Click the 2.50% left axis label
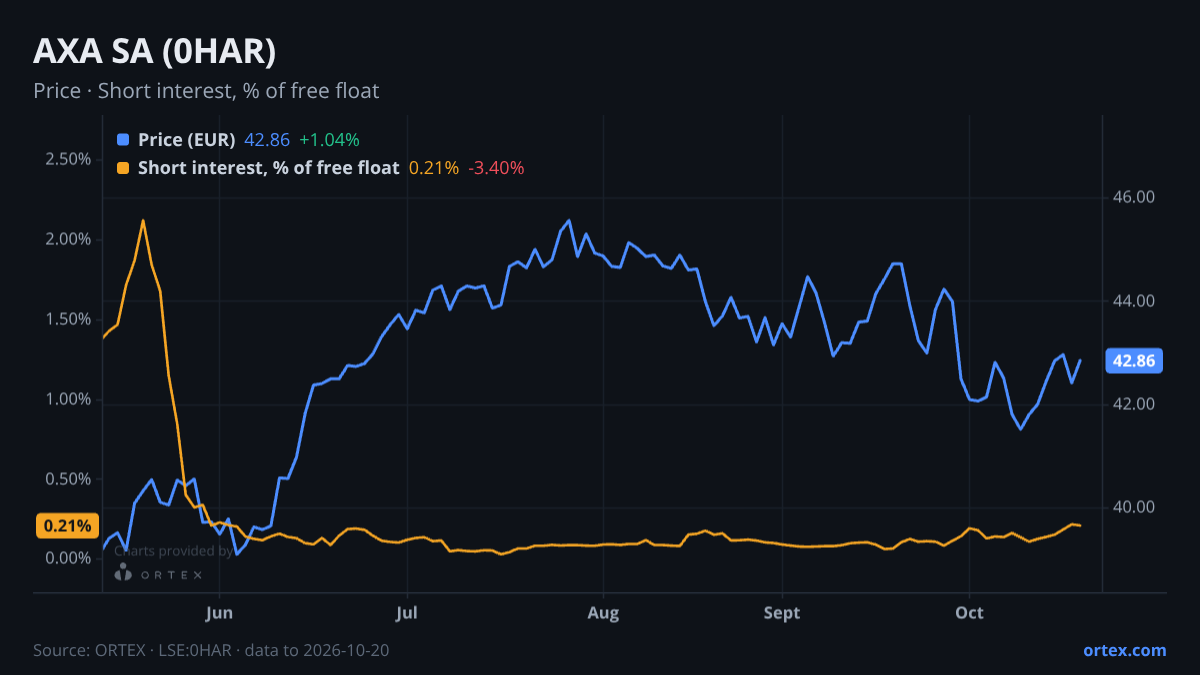The width and height of the screenshot is (1200, 675). (68, 160)
